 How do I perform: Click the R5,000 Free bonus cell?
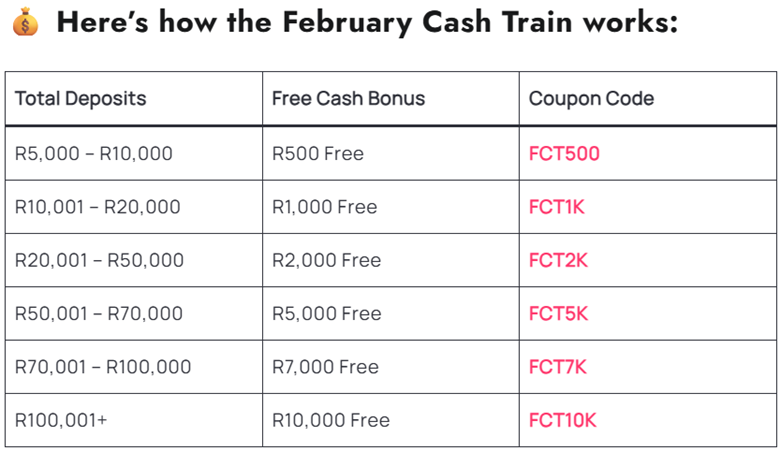[x=326, y=314]
